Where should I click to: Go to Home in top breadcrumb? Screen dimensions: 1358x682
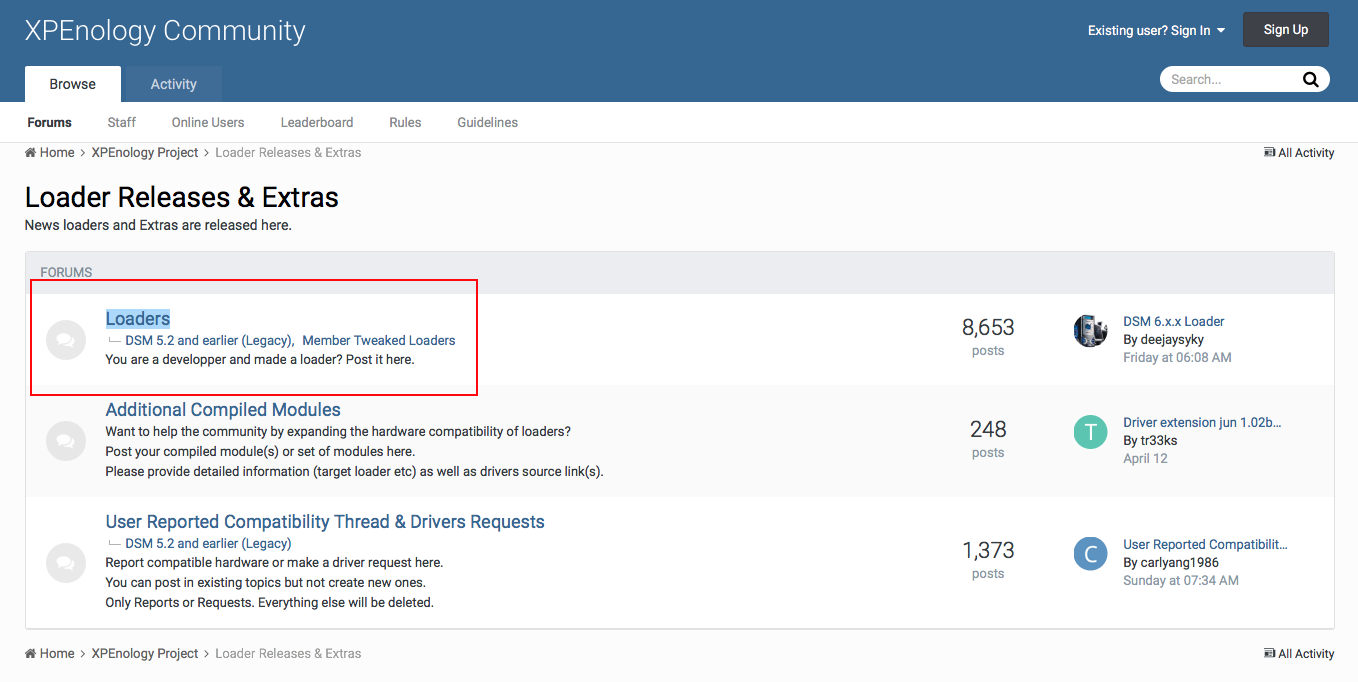click(x=50, y=153)
